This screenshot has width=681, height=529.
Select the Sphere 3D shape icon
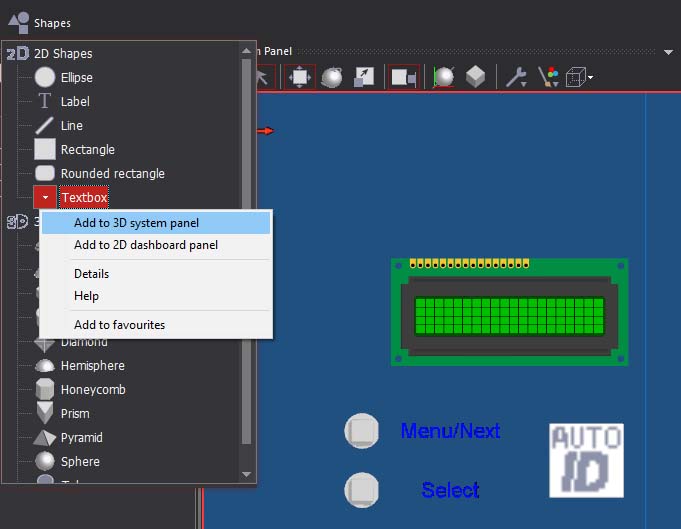(45, 461)
